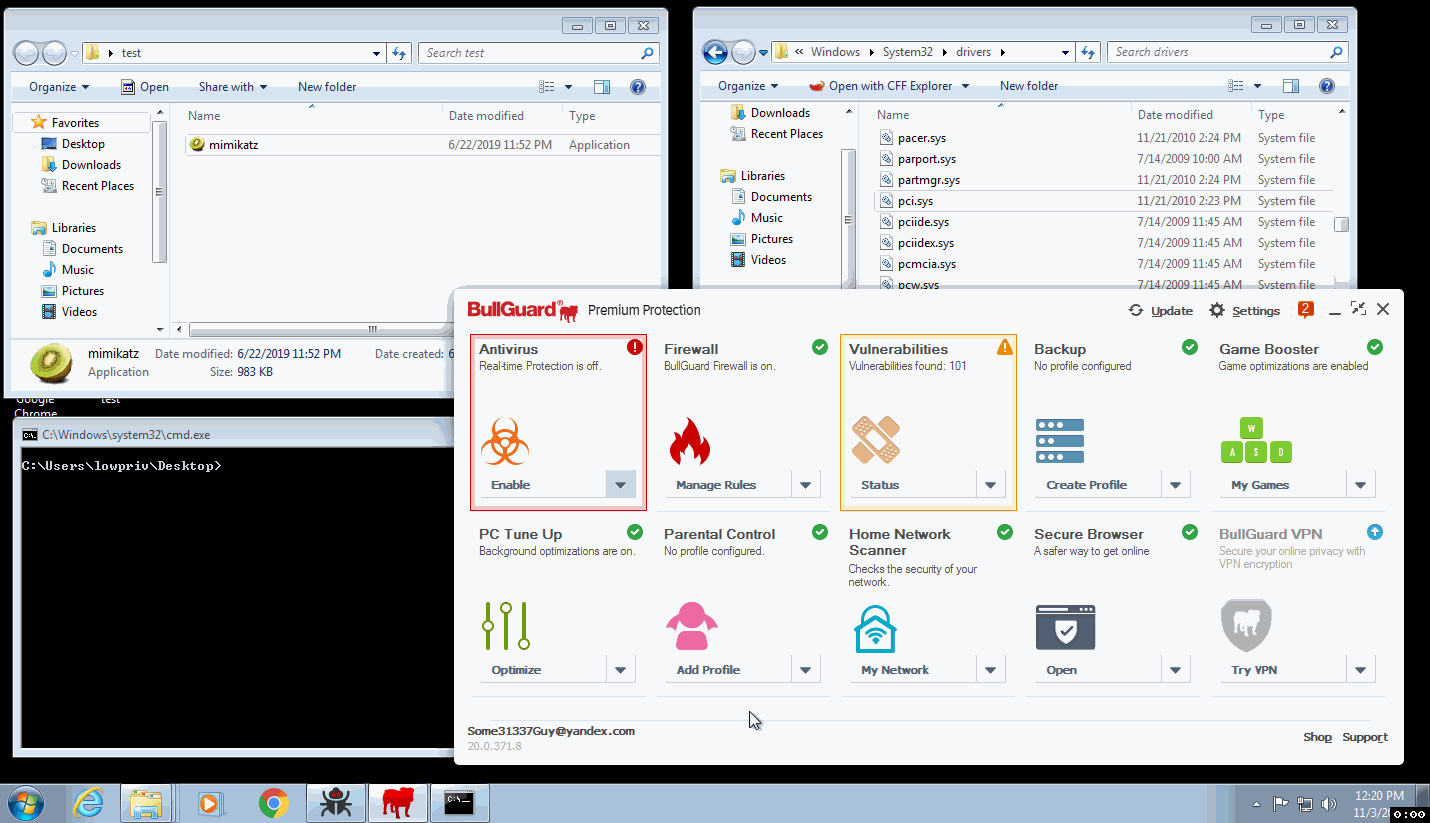Click the Antivirus Enable button
The height and width of the screenshot is (823, 1430).
point(543,485)
